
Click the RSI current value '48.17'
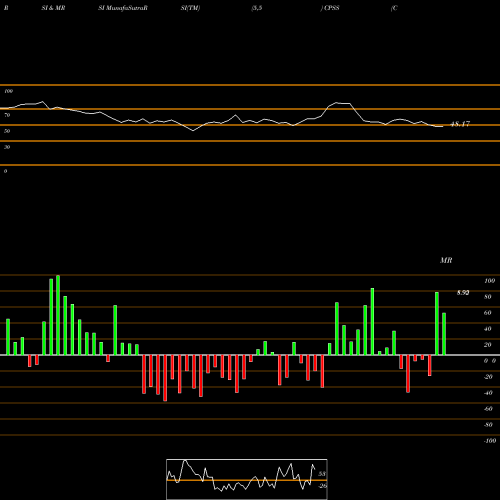pyautogui.click(x=460, y=124)
